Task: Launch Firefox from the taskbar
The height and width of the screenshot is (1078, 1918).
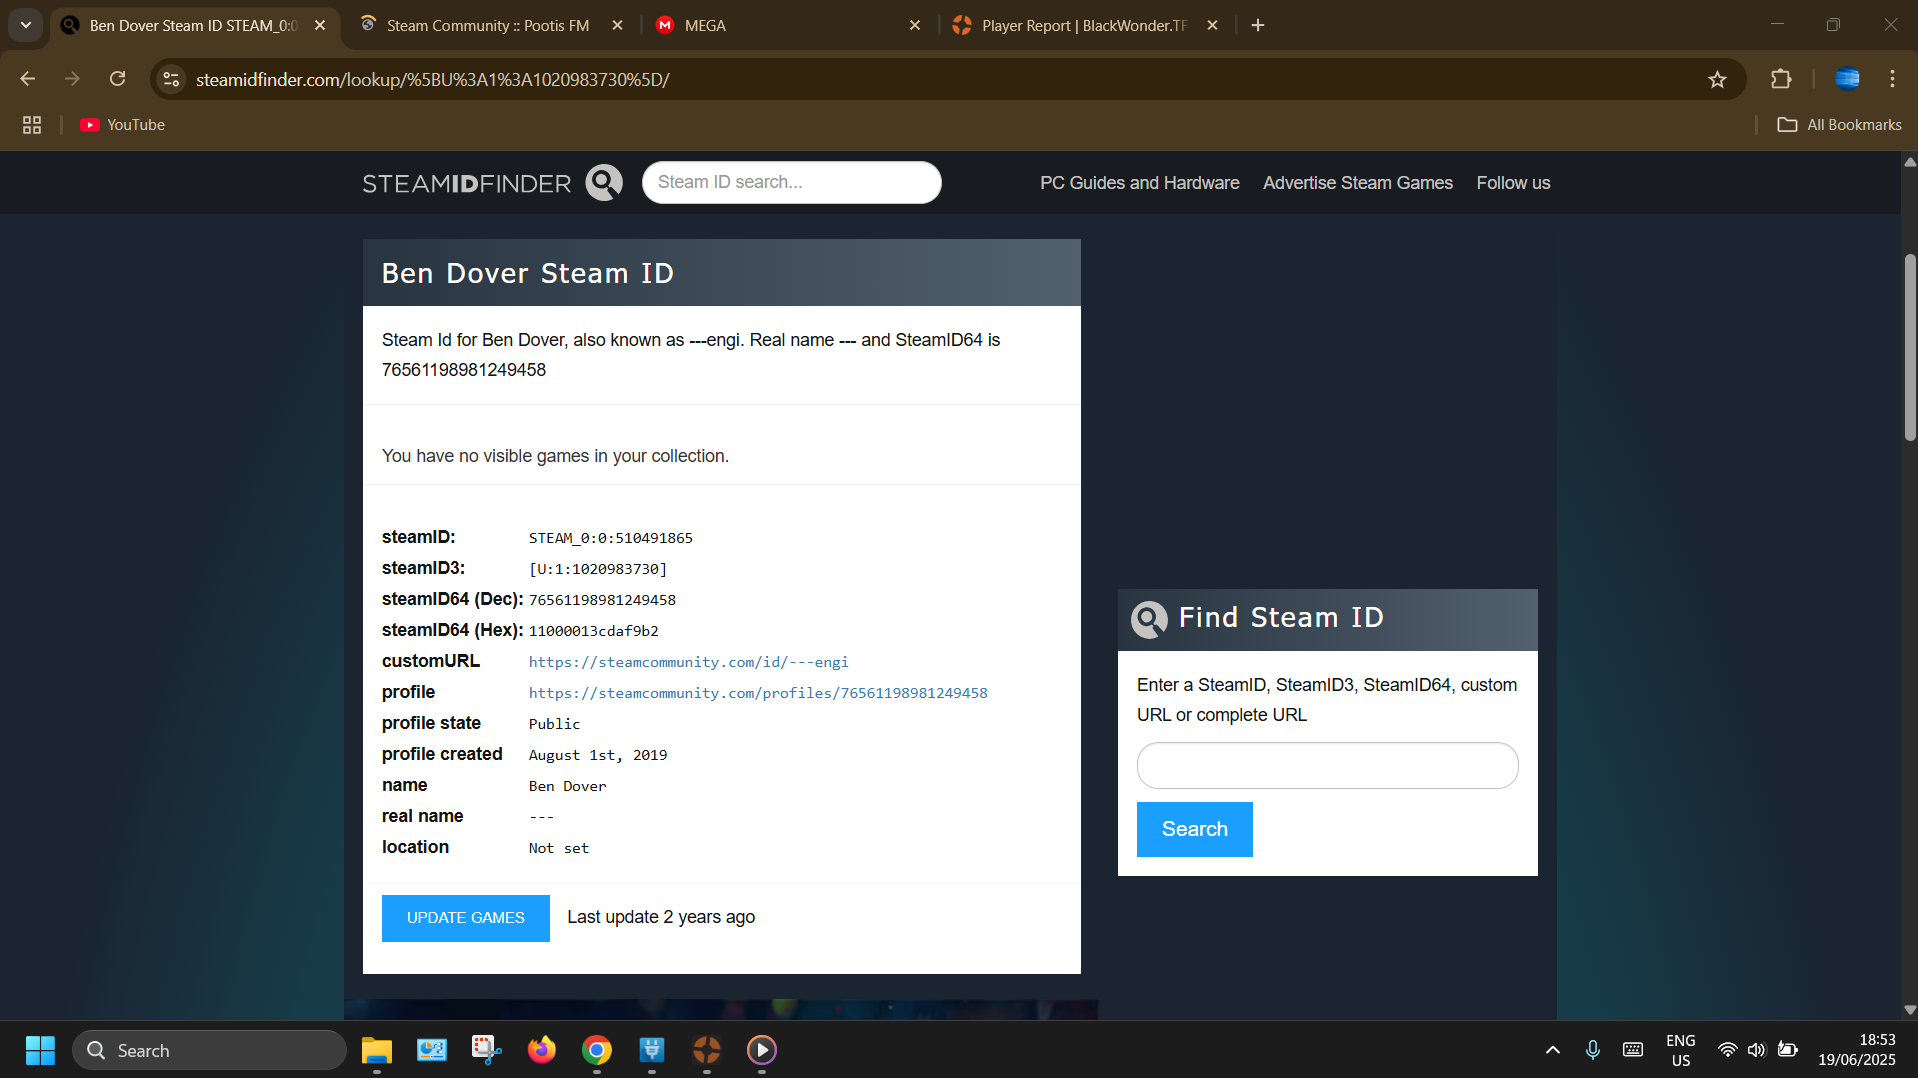Action: [541, 1050]
